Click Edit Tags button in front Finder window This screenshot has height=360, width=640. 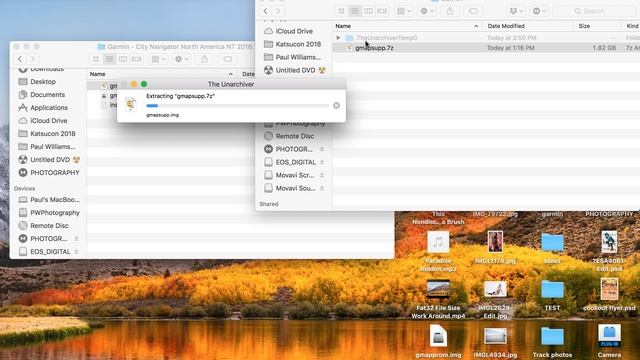point(473,11)
